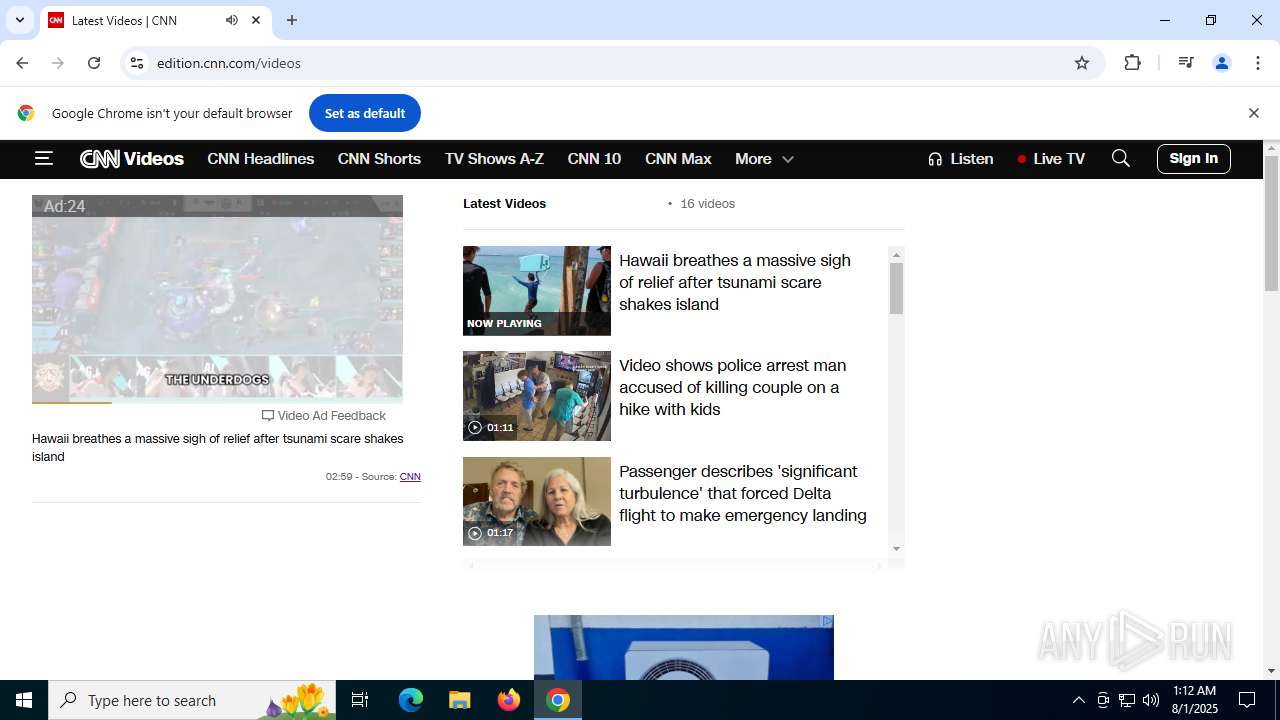Click the video list scrollbar thumb
Screen dimensions: 1280x720
point(896,289)
